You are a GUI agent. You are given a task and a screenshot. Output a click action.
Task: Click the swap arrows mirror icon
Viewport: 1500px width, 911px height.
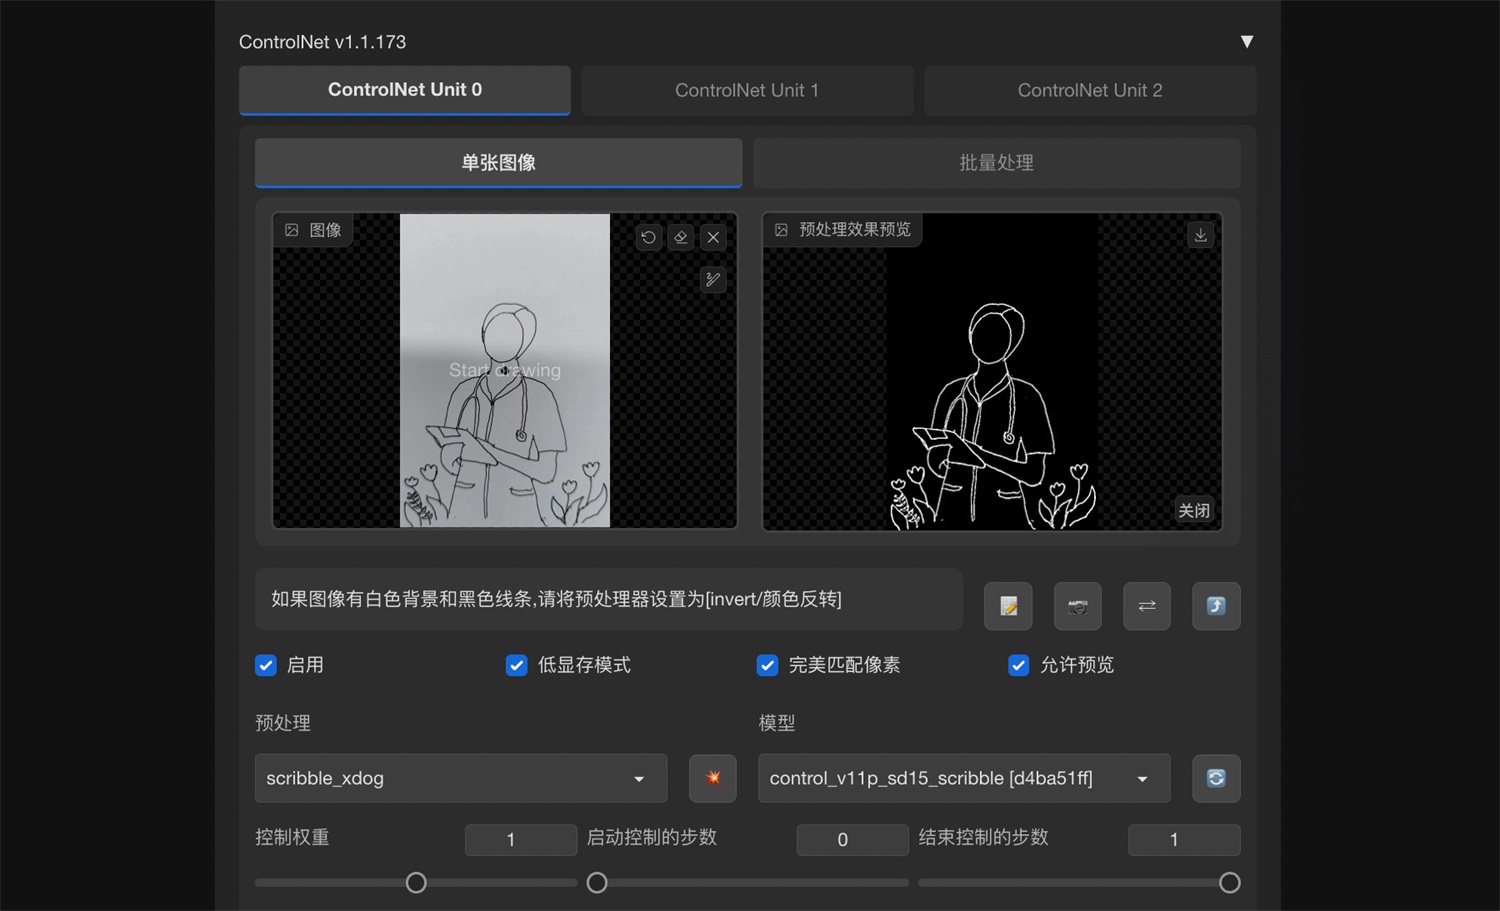coord(1146,606)
